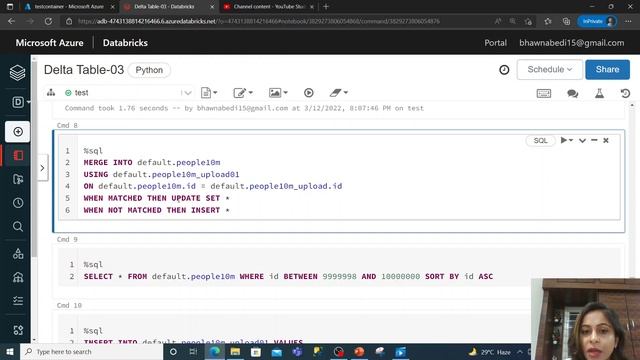Open the Edit menu dropdown in notebook toolbar
The width and height of the screenshot is (640, 360).
(x=243, y=93)
